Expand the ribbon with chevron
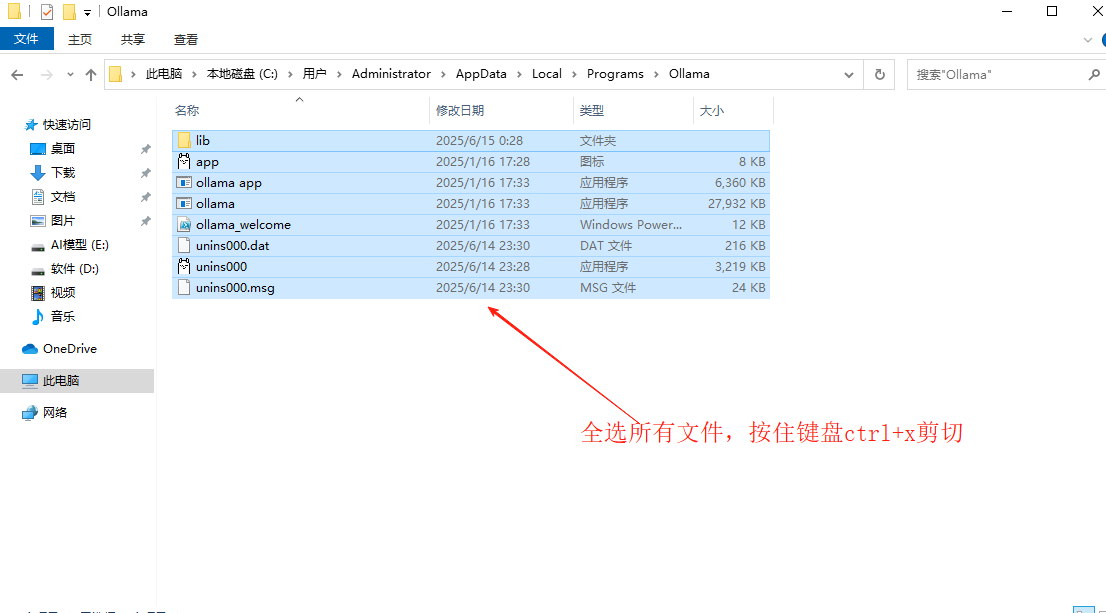This screenshot has height=613, width=1106. point(1087,40)
